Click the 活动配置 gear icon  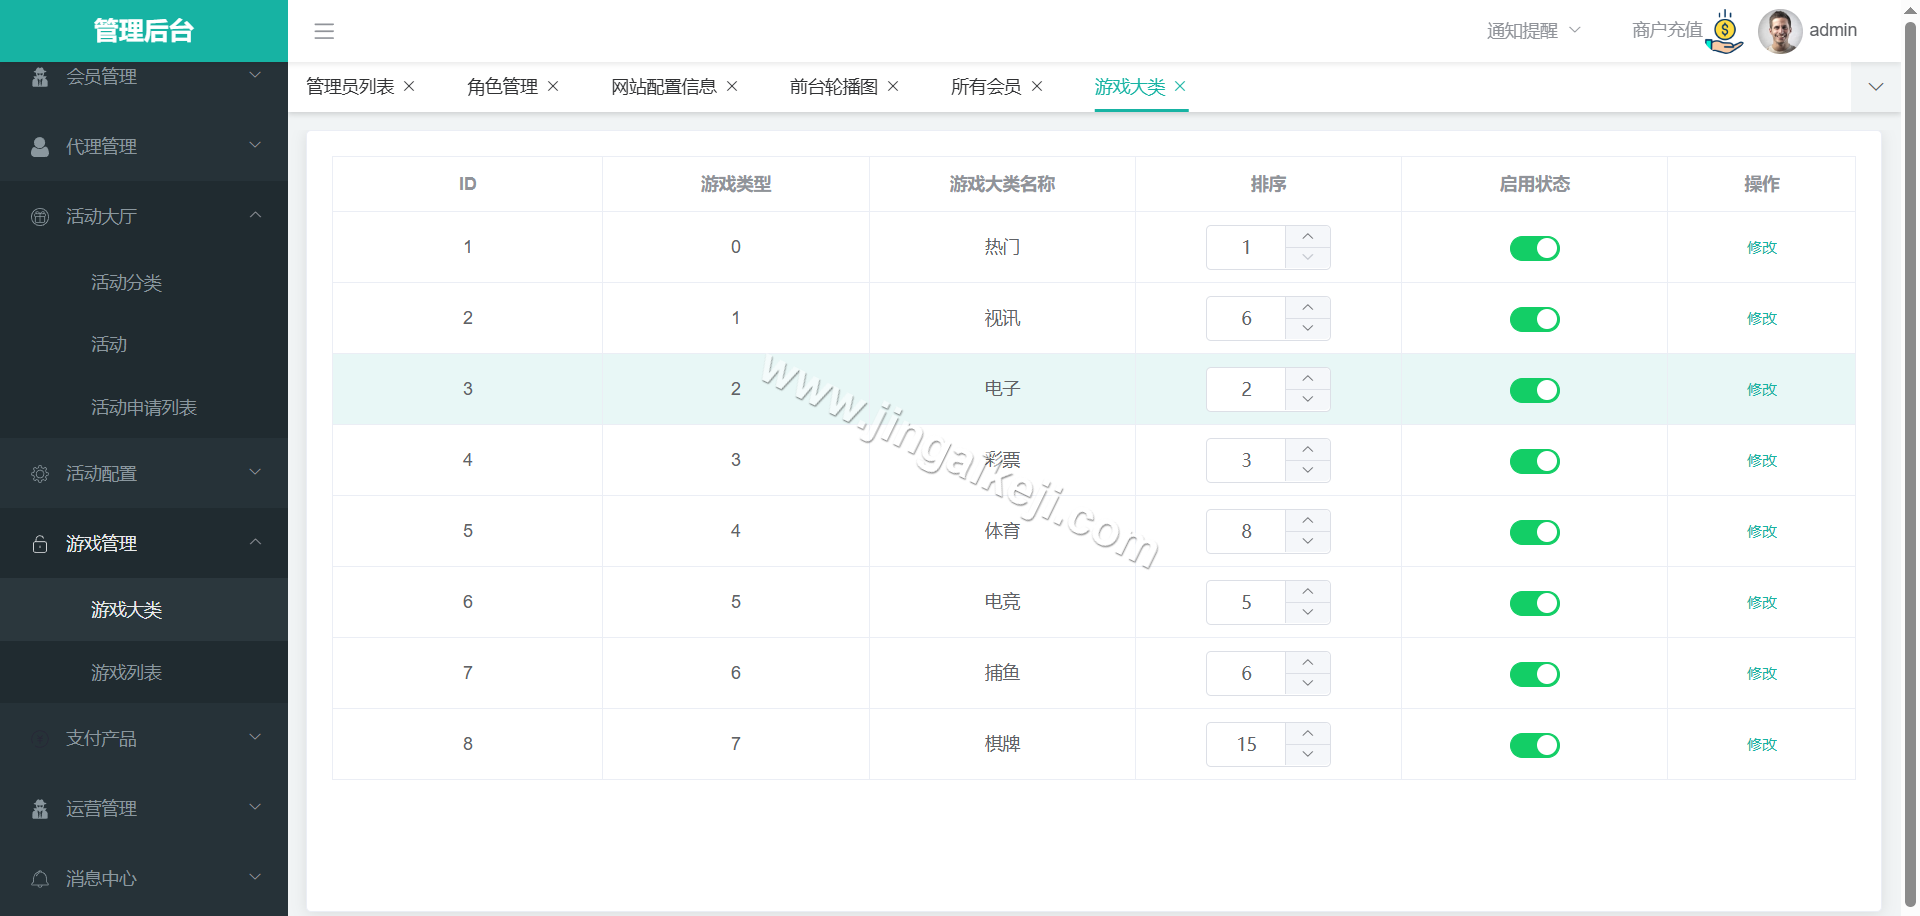[x=40, y=473]
